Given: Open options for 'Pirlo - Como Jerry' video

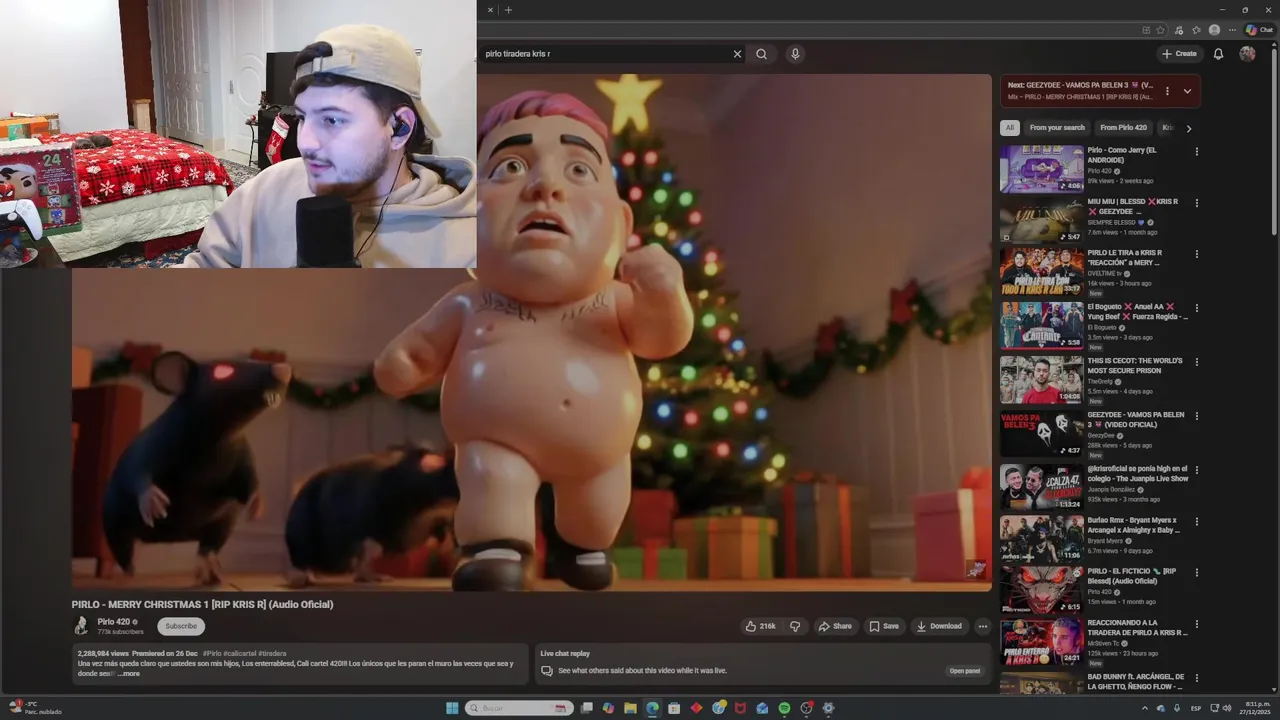Looking at the screenshot, I should tap(1196, 152).
